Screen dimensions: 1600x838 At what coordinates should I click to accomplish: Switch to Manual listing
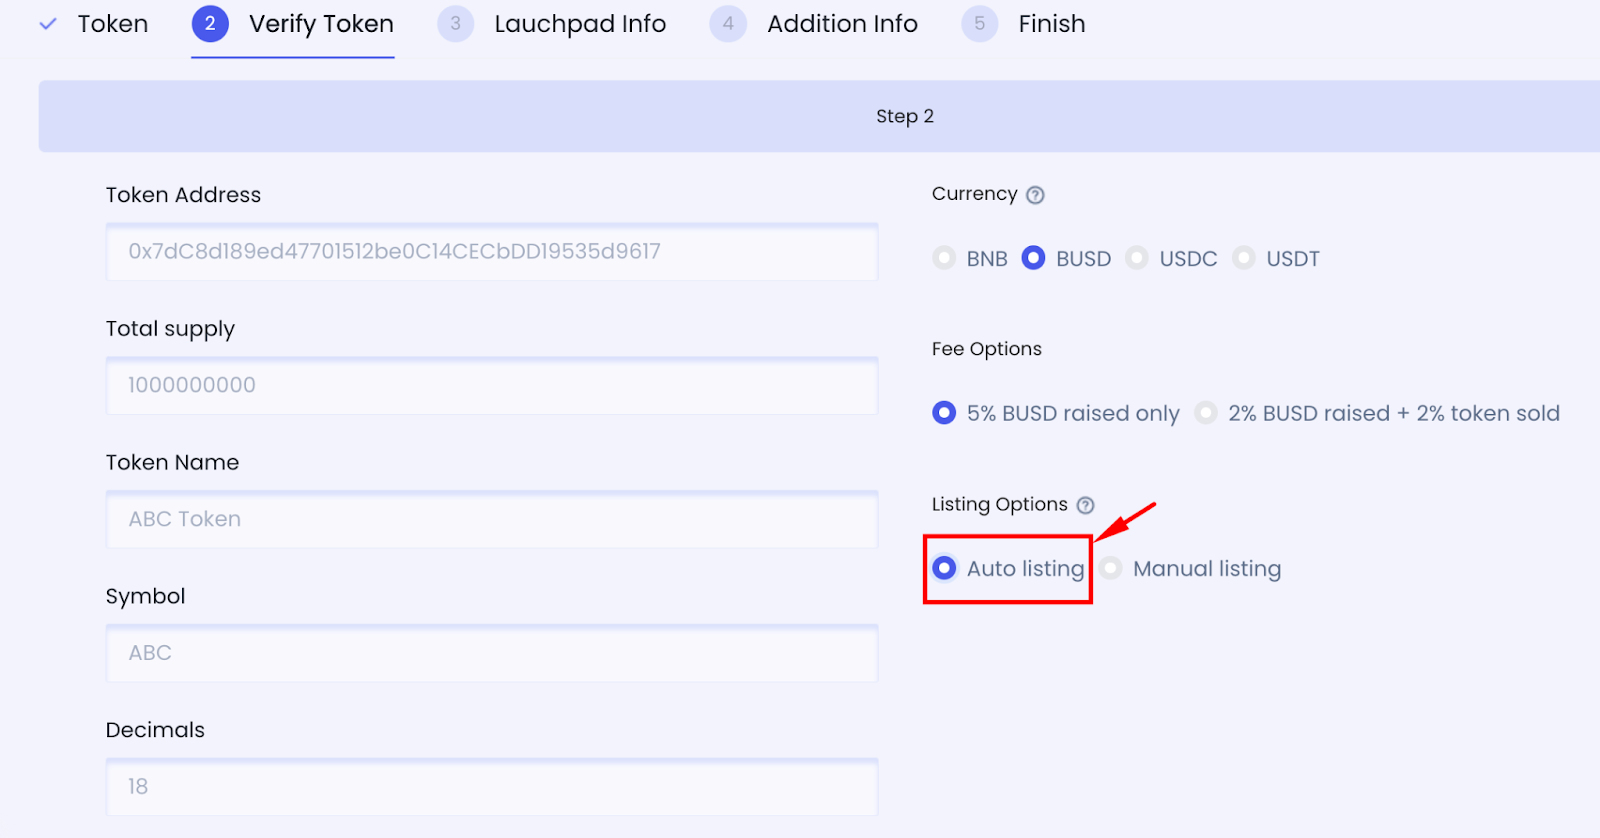coord(1110,568)
